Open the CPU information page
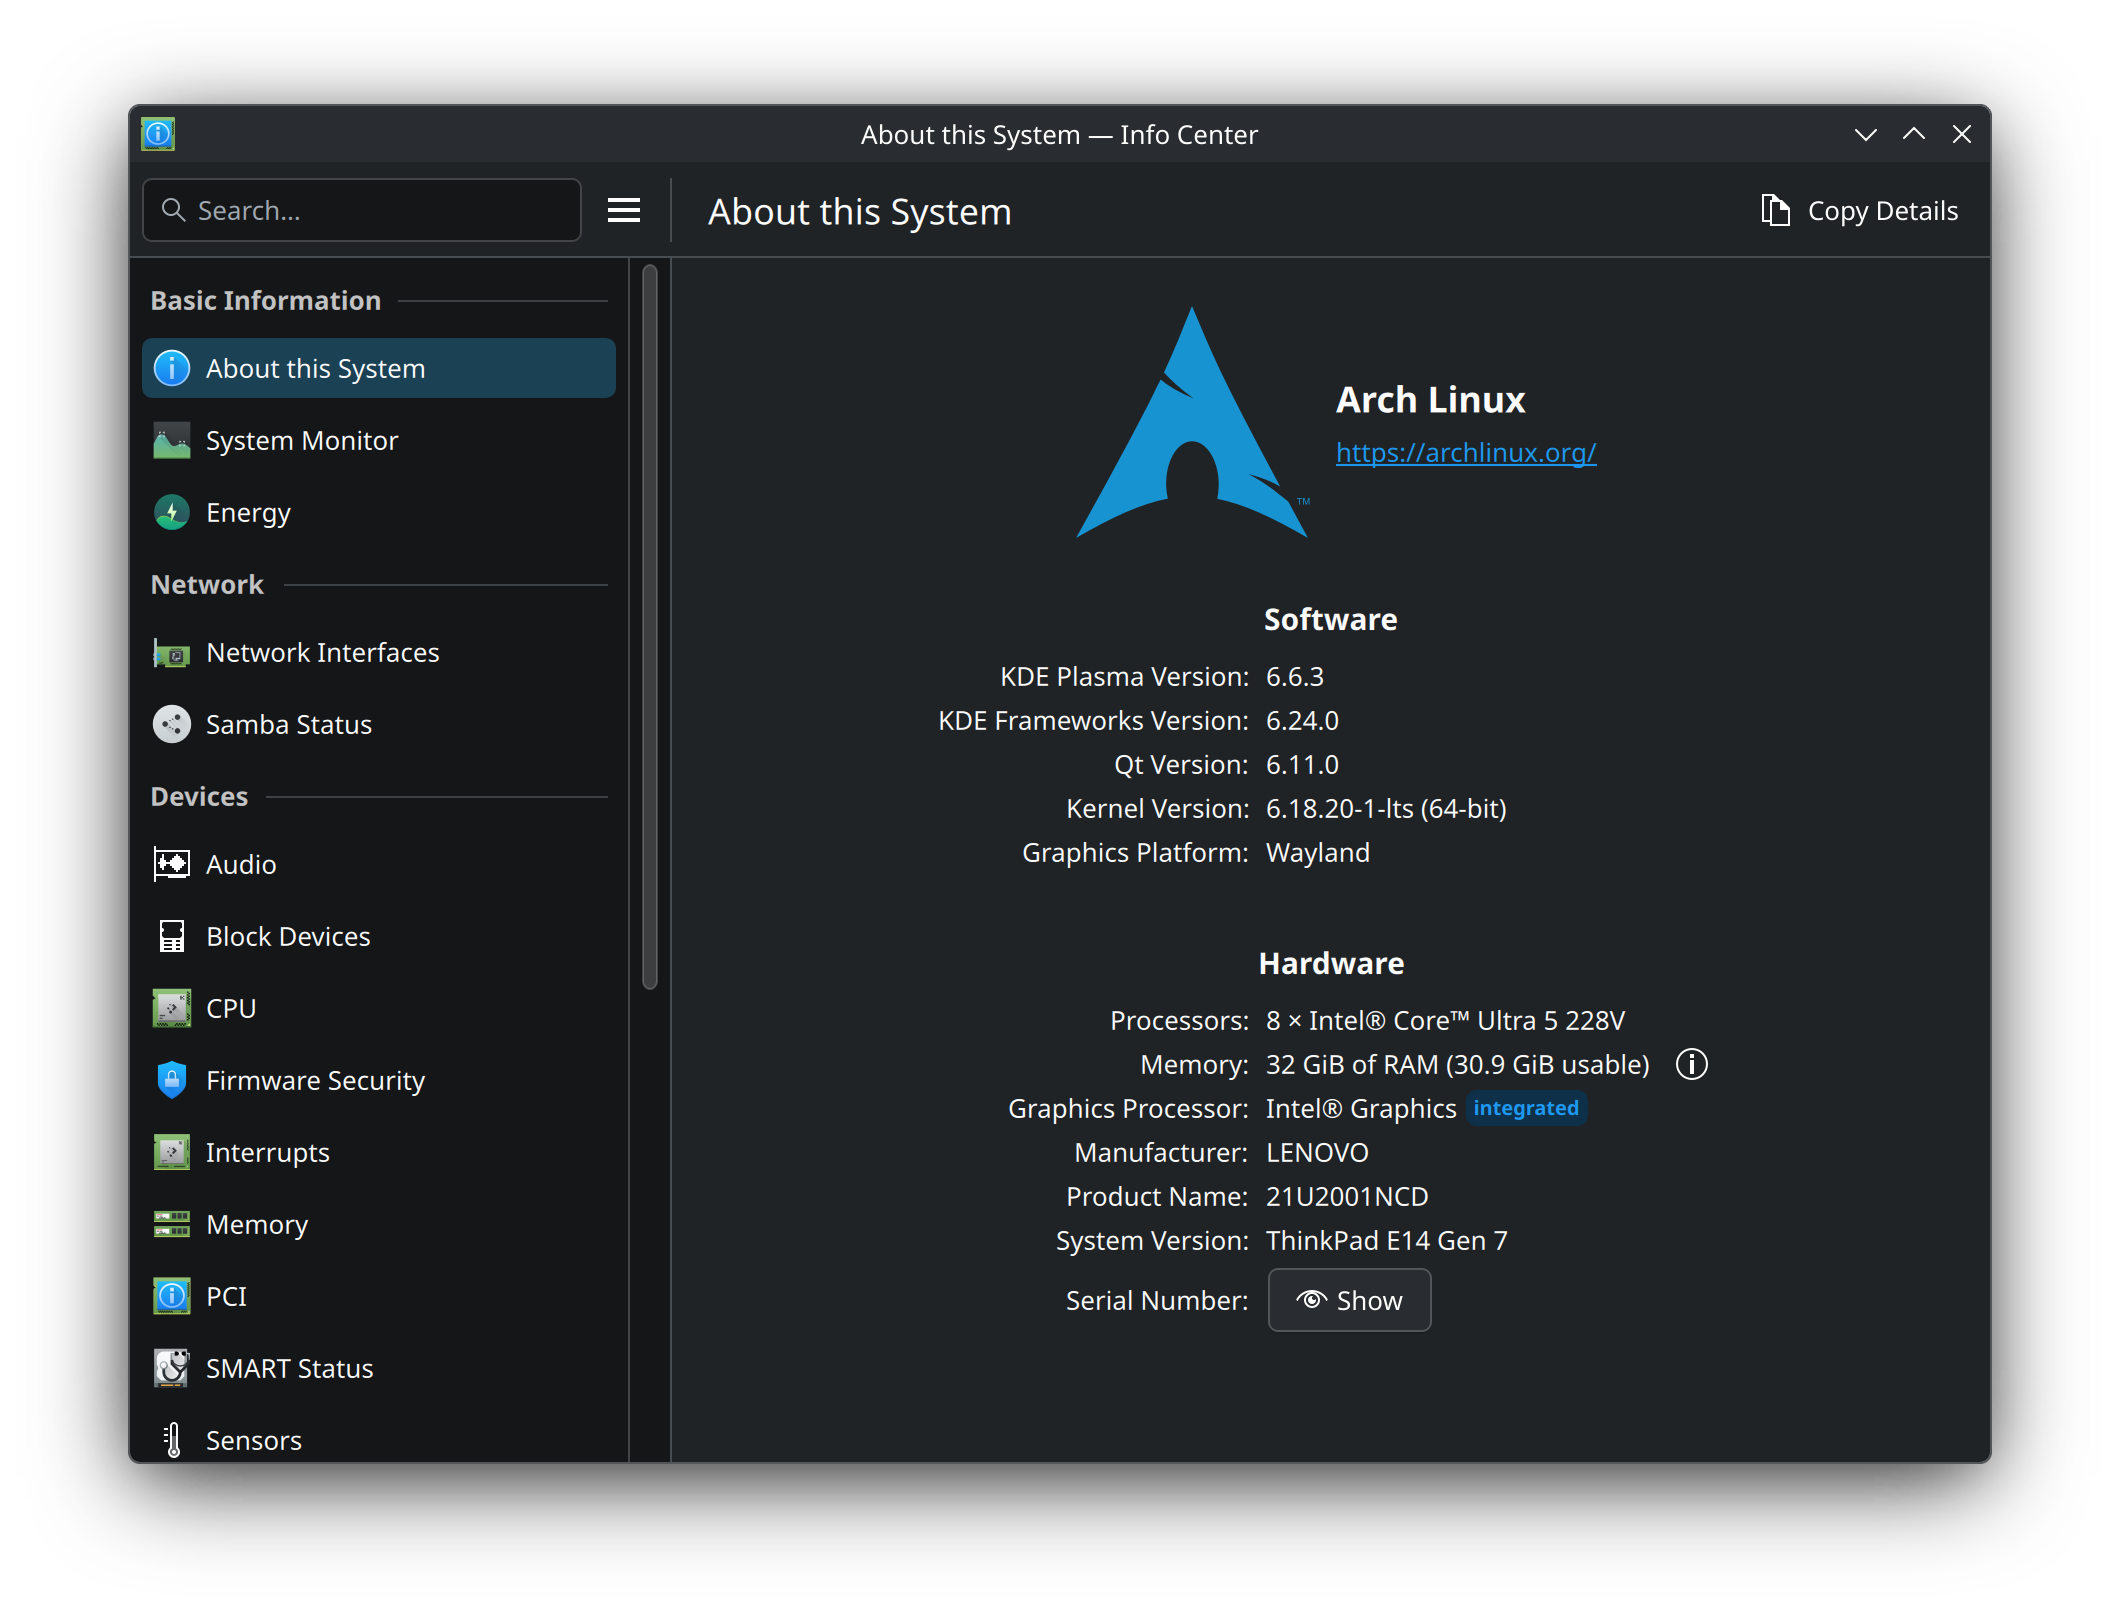 (x=379, y=1008)
